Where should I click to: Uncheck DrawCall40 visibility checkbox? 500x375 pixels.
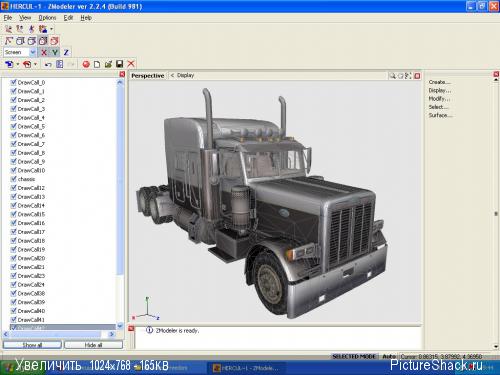tap(14, 311)
